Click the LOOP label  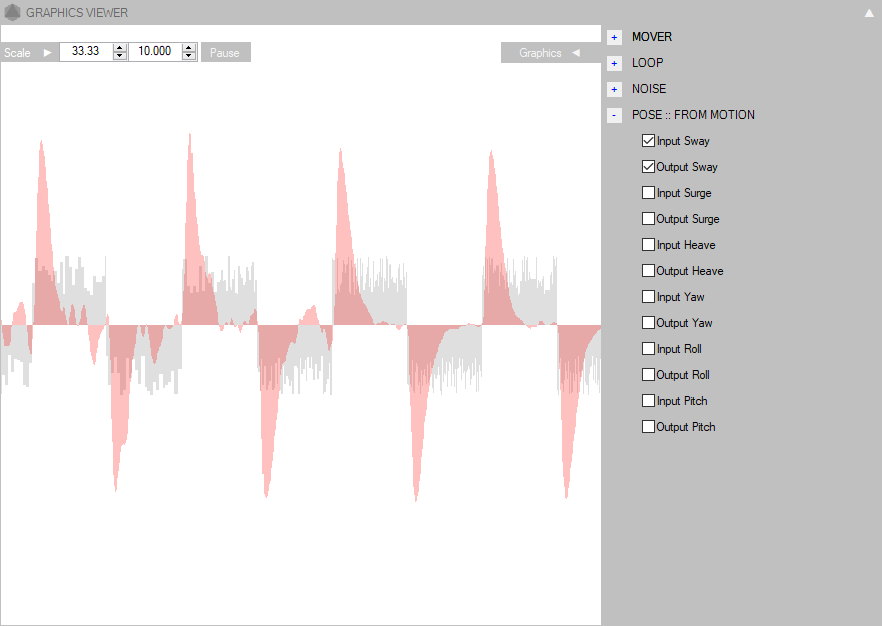(x=647, y=62)
